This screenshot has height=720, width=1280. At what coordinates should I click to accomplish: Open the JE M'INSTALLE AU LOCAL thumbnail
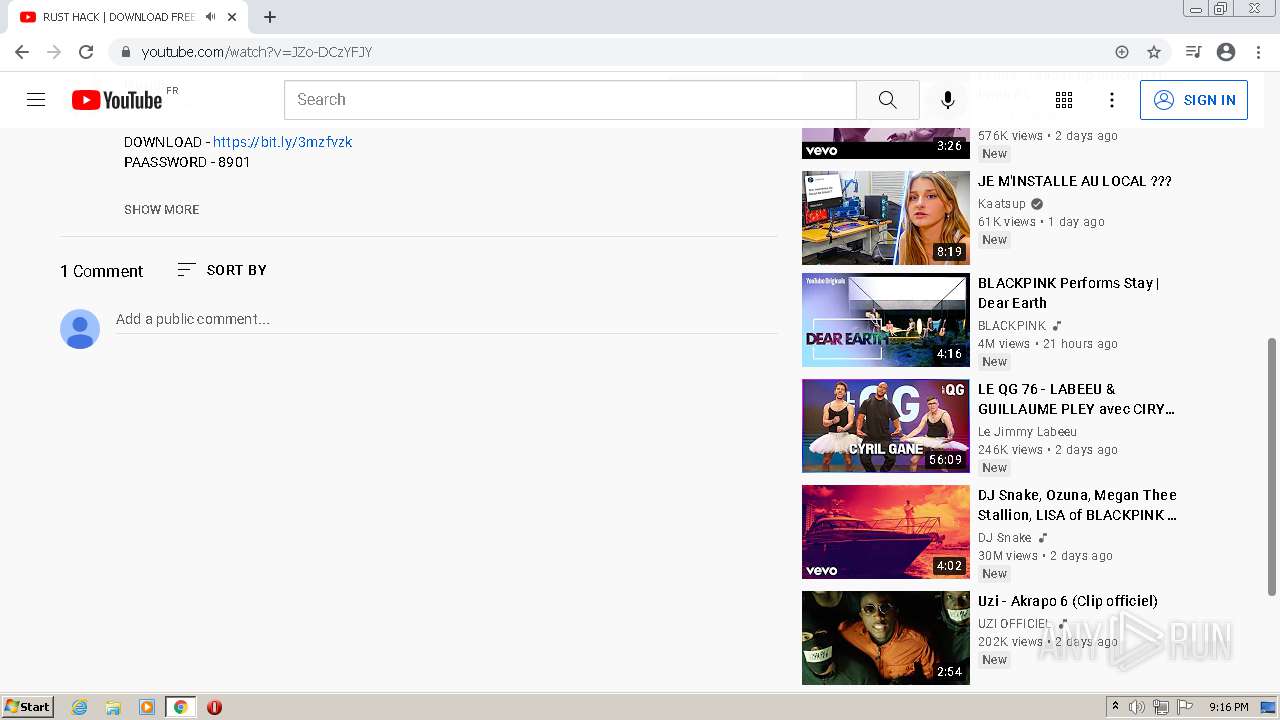pyautogui.click(x=886, y=218)
